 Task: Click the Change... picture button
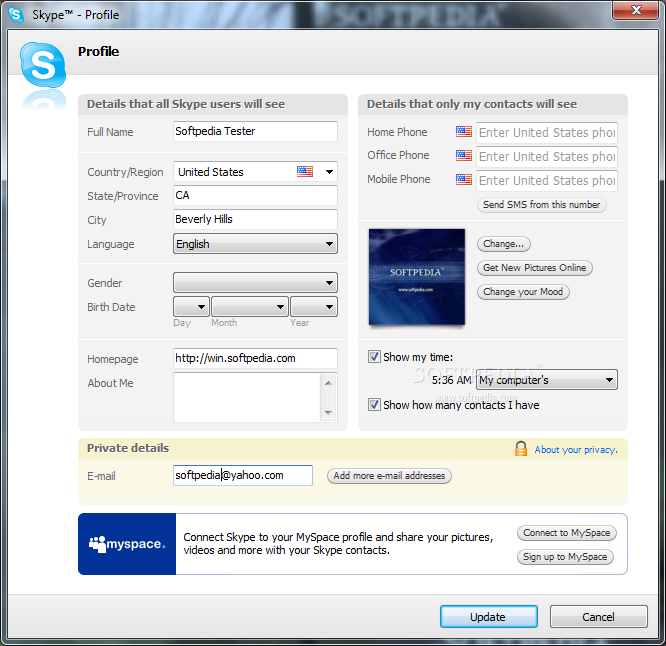[504, 244]
